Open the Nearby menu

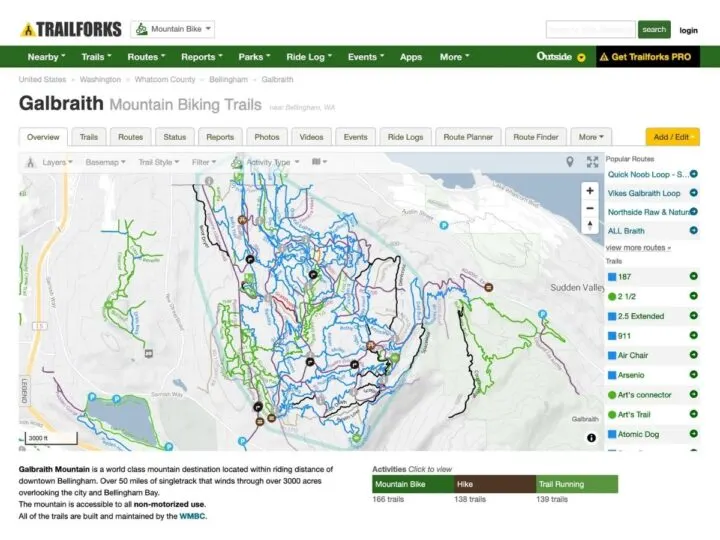click(46, 57)
